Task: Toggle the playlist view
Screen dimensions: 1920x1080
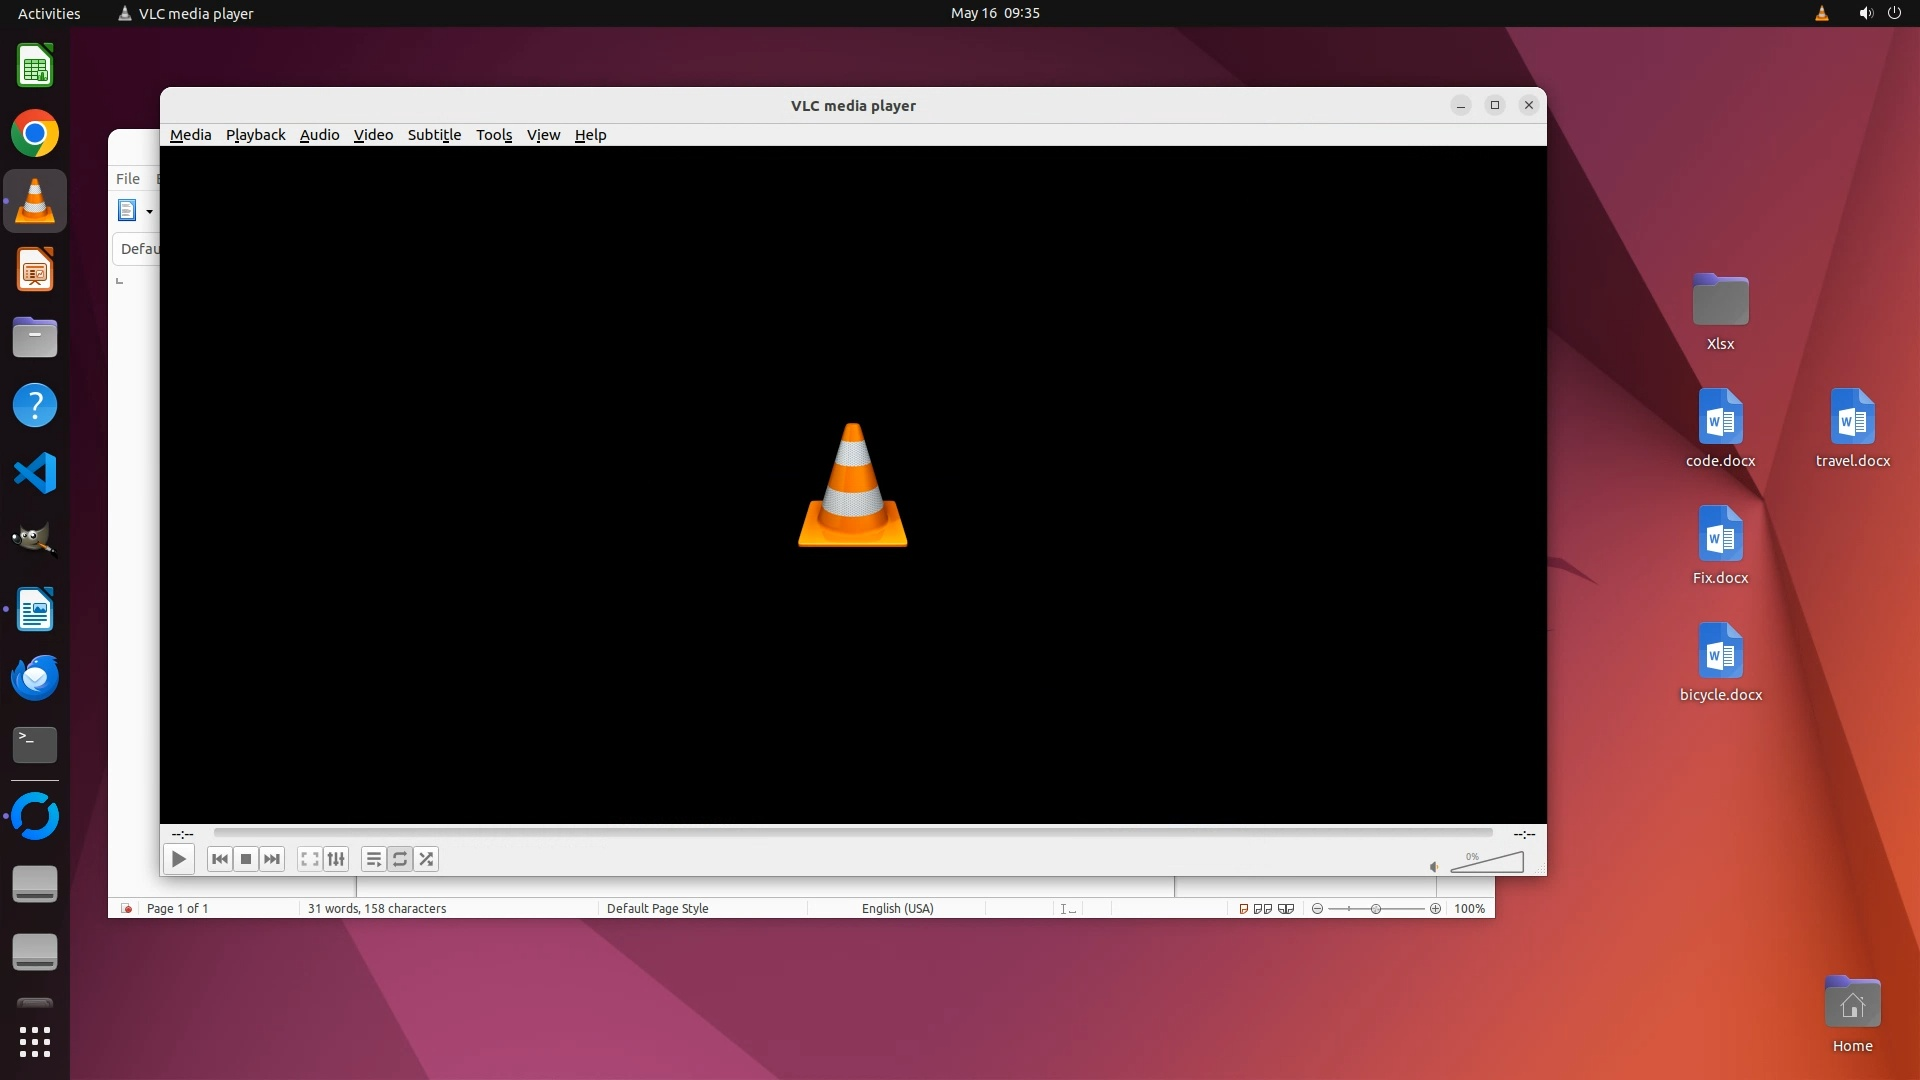Action: pos(373,859)
